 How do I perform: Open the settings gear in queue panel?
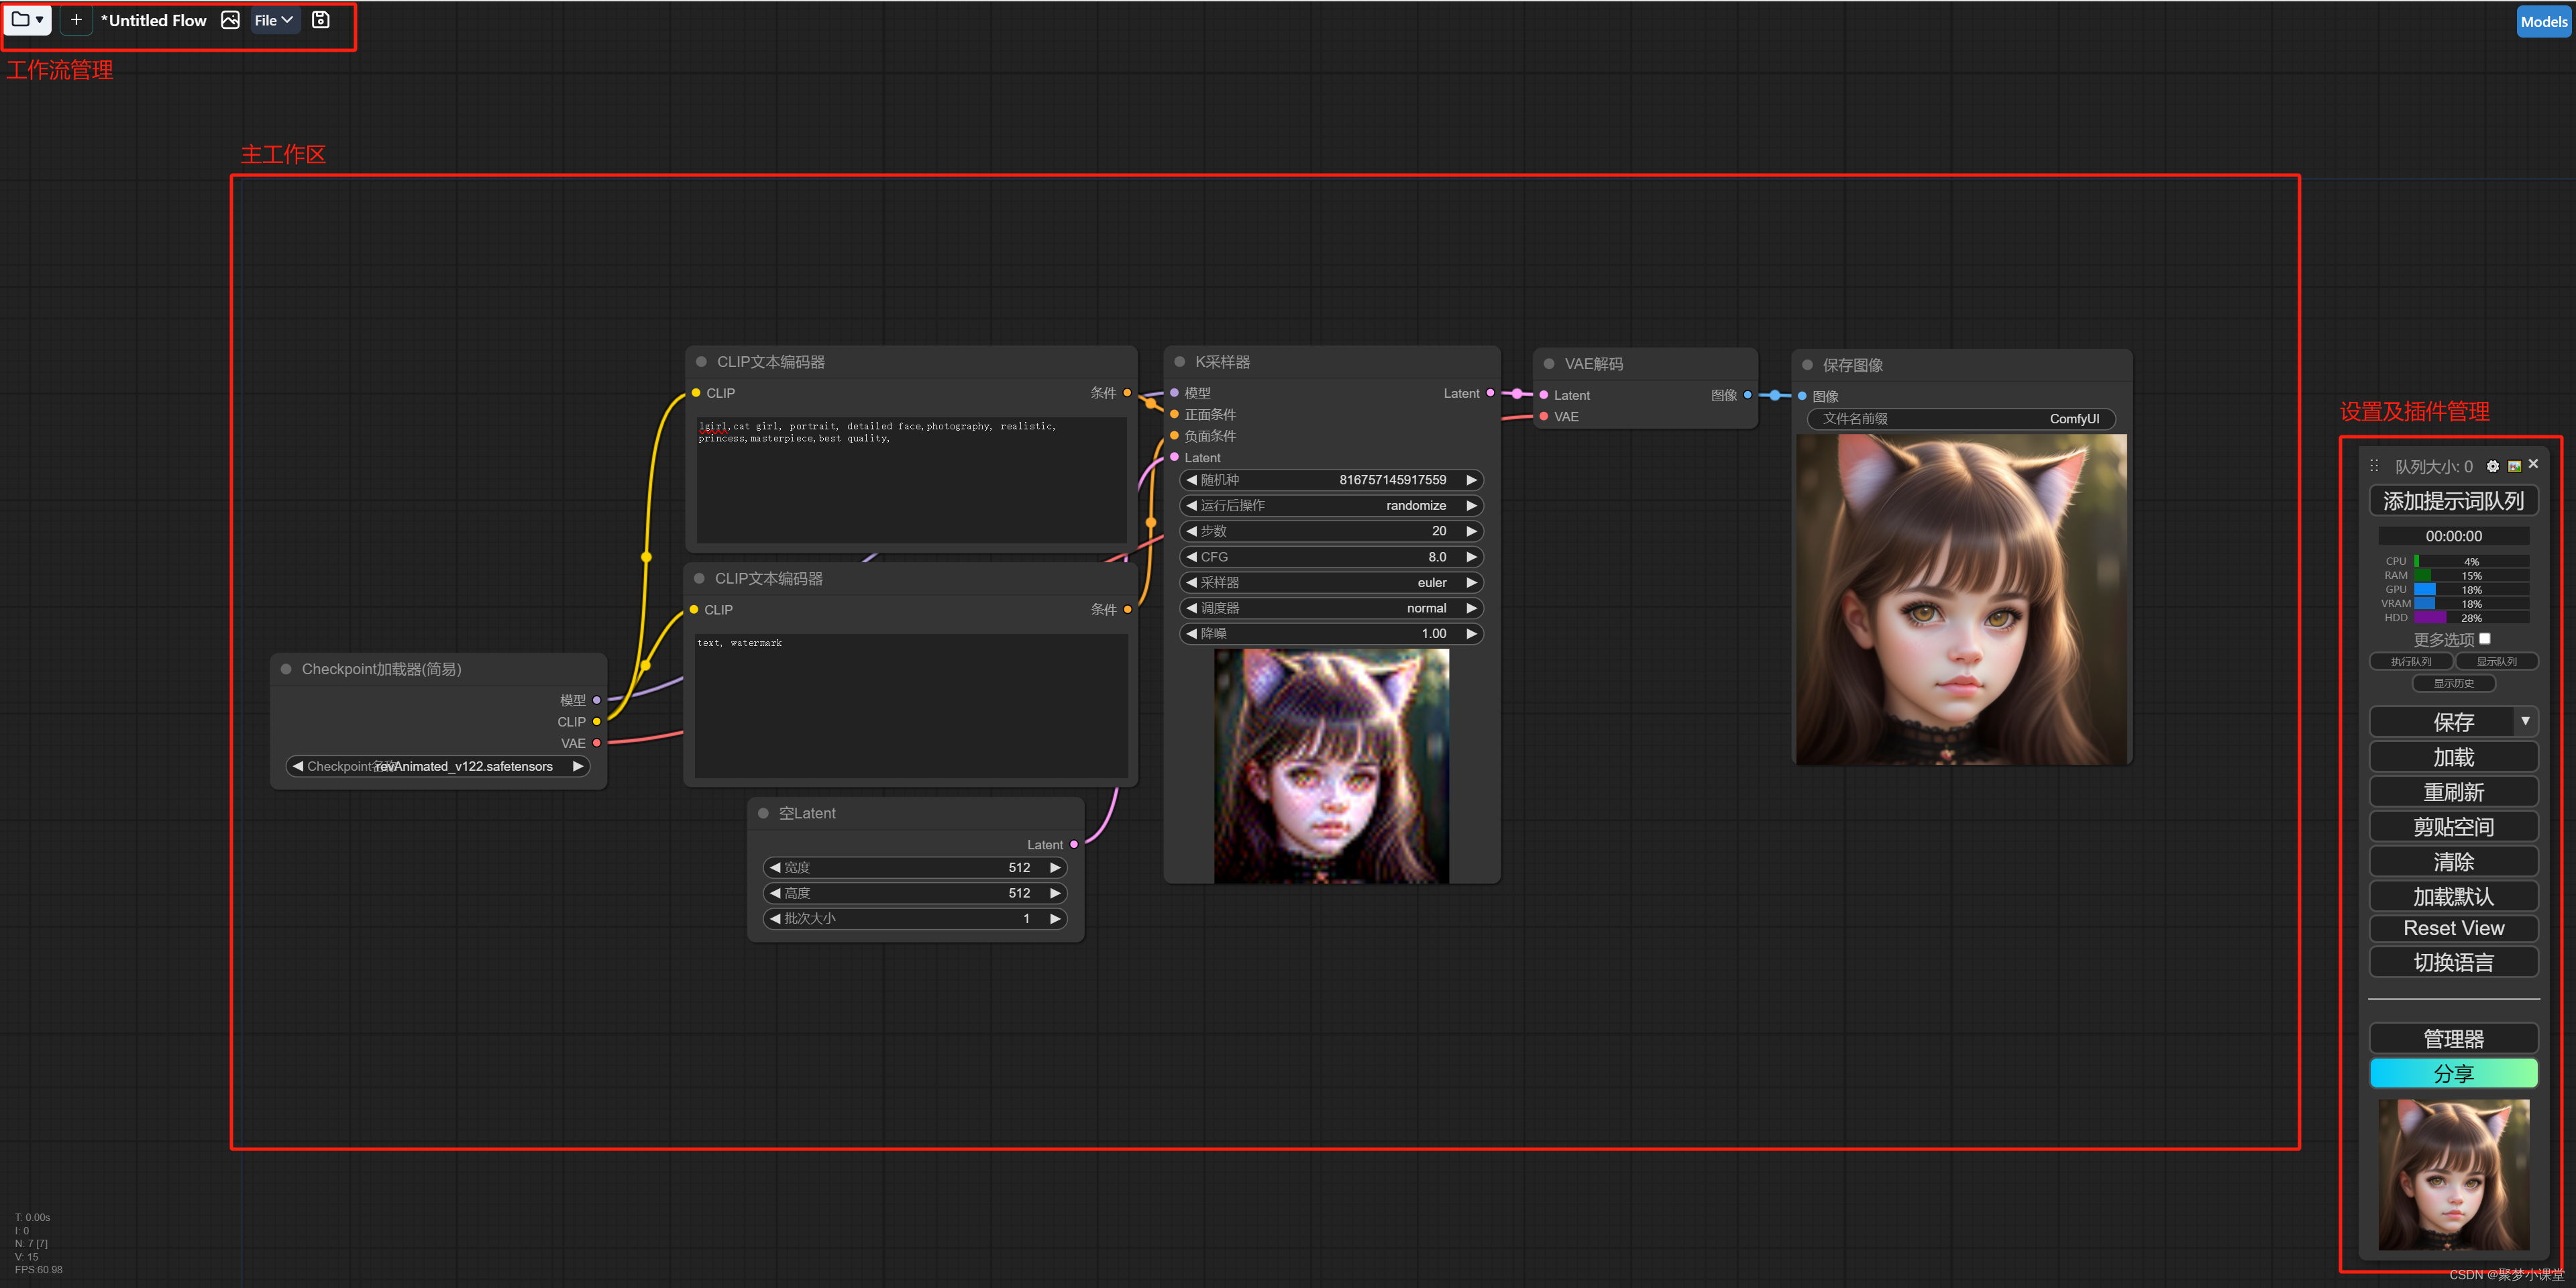pos(2492,466)
